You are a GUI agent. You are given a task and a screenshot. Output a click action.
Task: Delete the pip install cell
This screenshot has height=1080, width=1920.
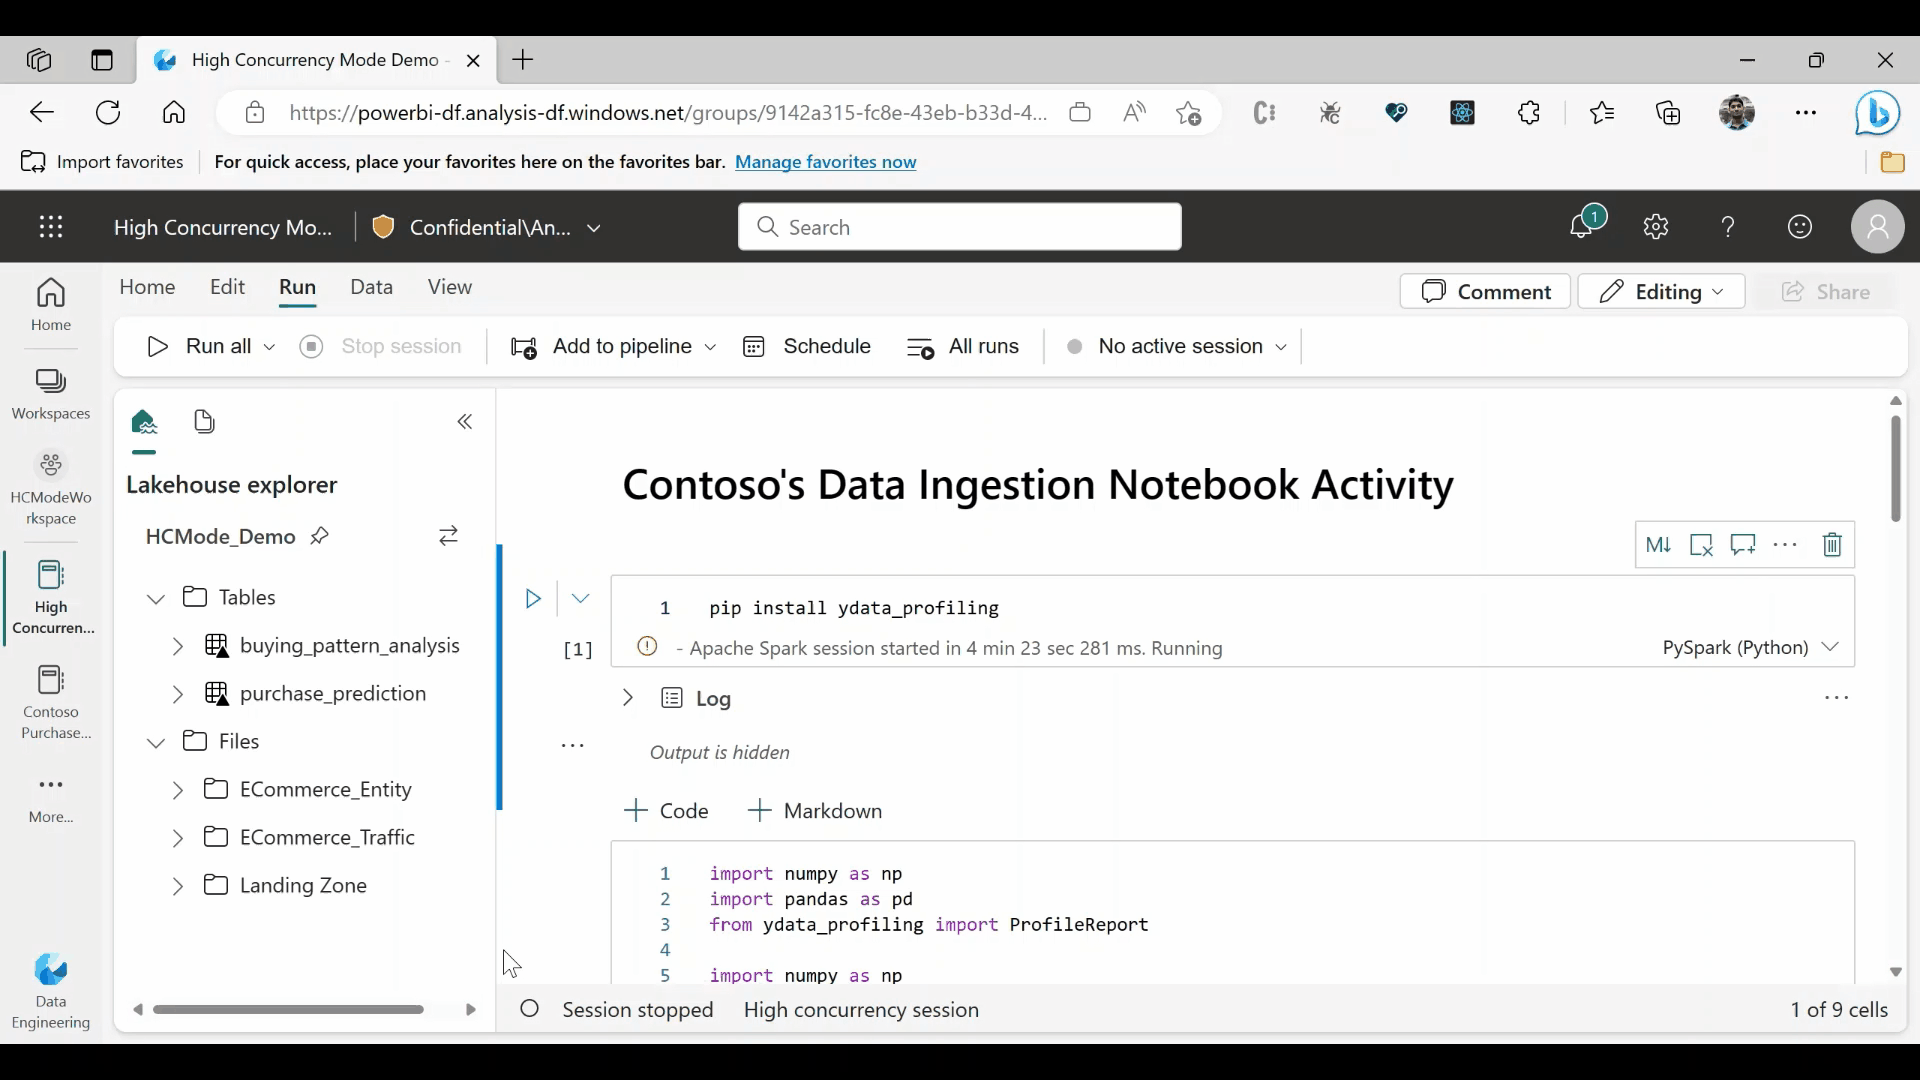point(1832,545)
